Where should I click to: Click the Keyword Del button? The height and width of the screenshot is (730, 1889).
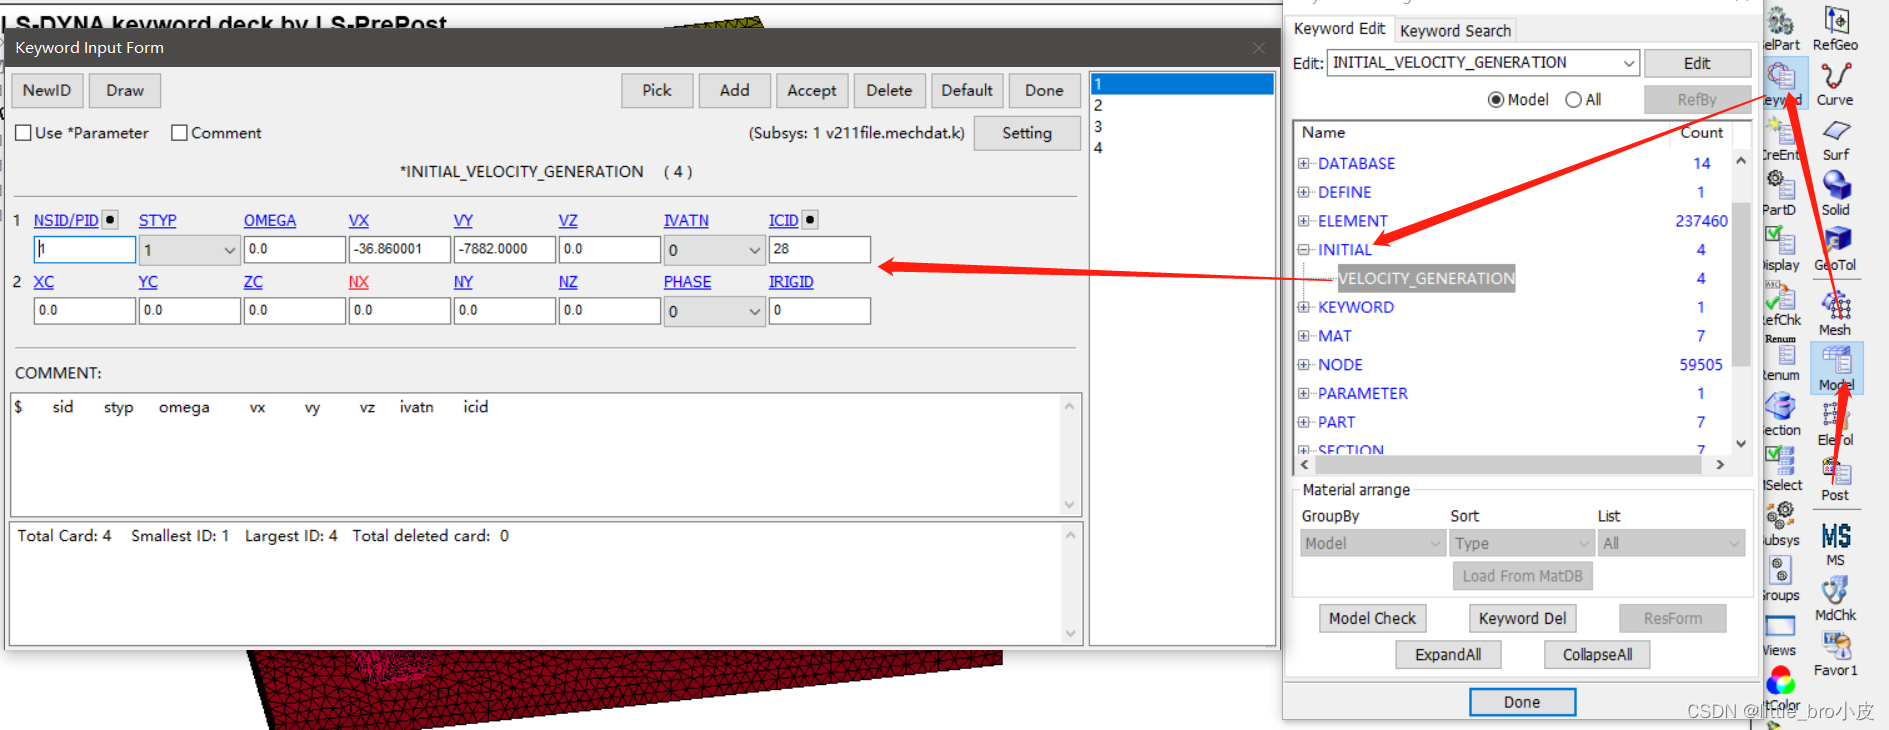tap(1522, 618)
